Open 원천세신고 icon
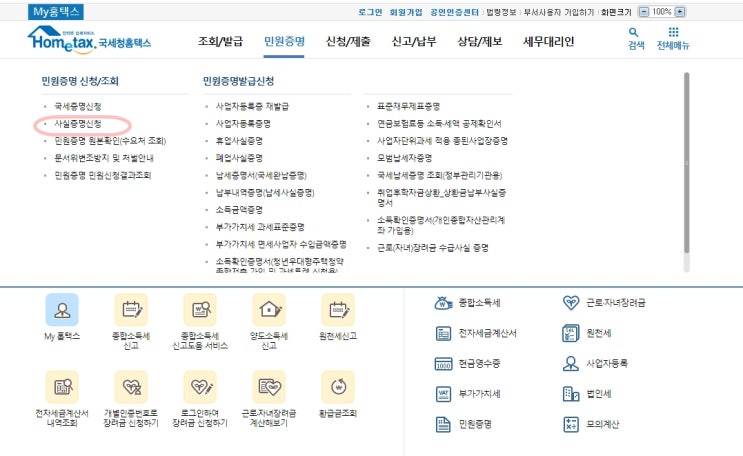Viewport: 743px width, 456px height. [338, 310]
